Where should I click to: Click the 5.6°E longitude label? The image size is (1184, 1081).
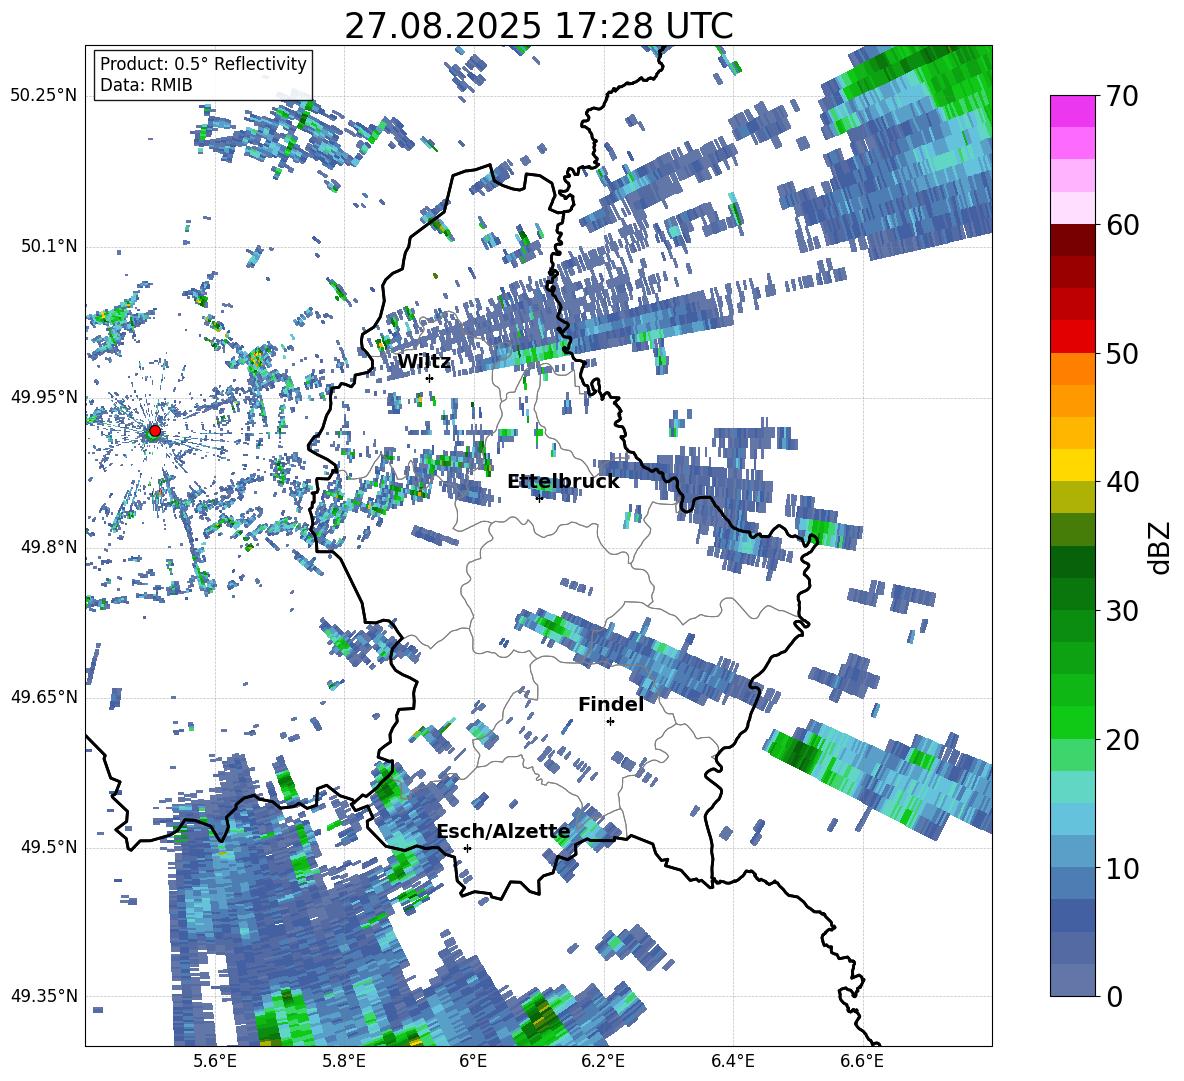coord(215,1061)
